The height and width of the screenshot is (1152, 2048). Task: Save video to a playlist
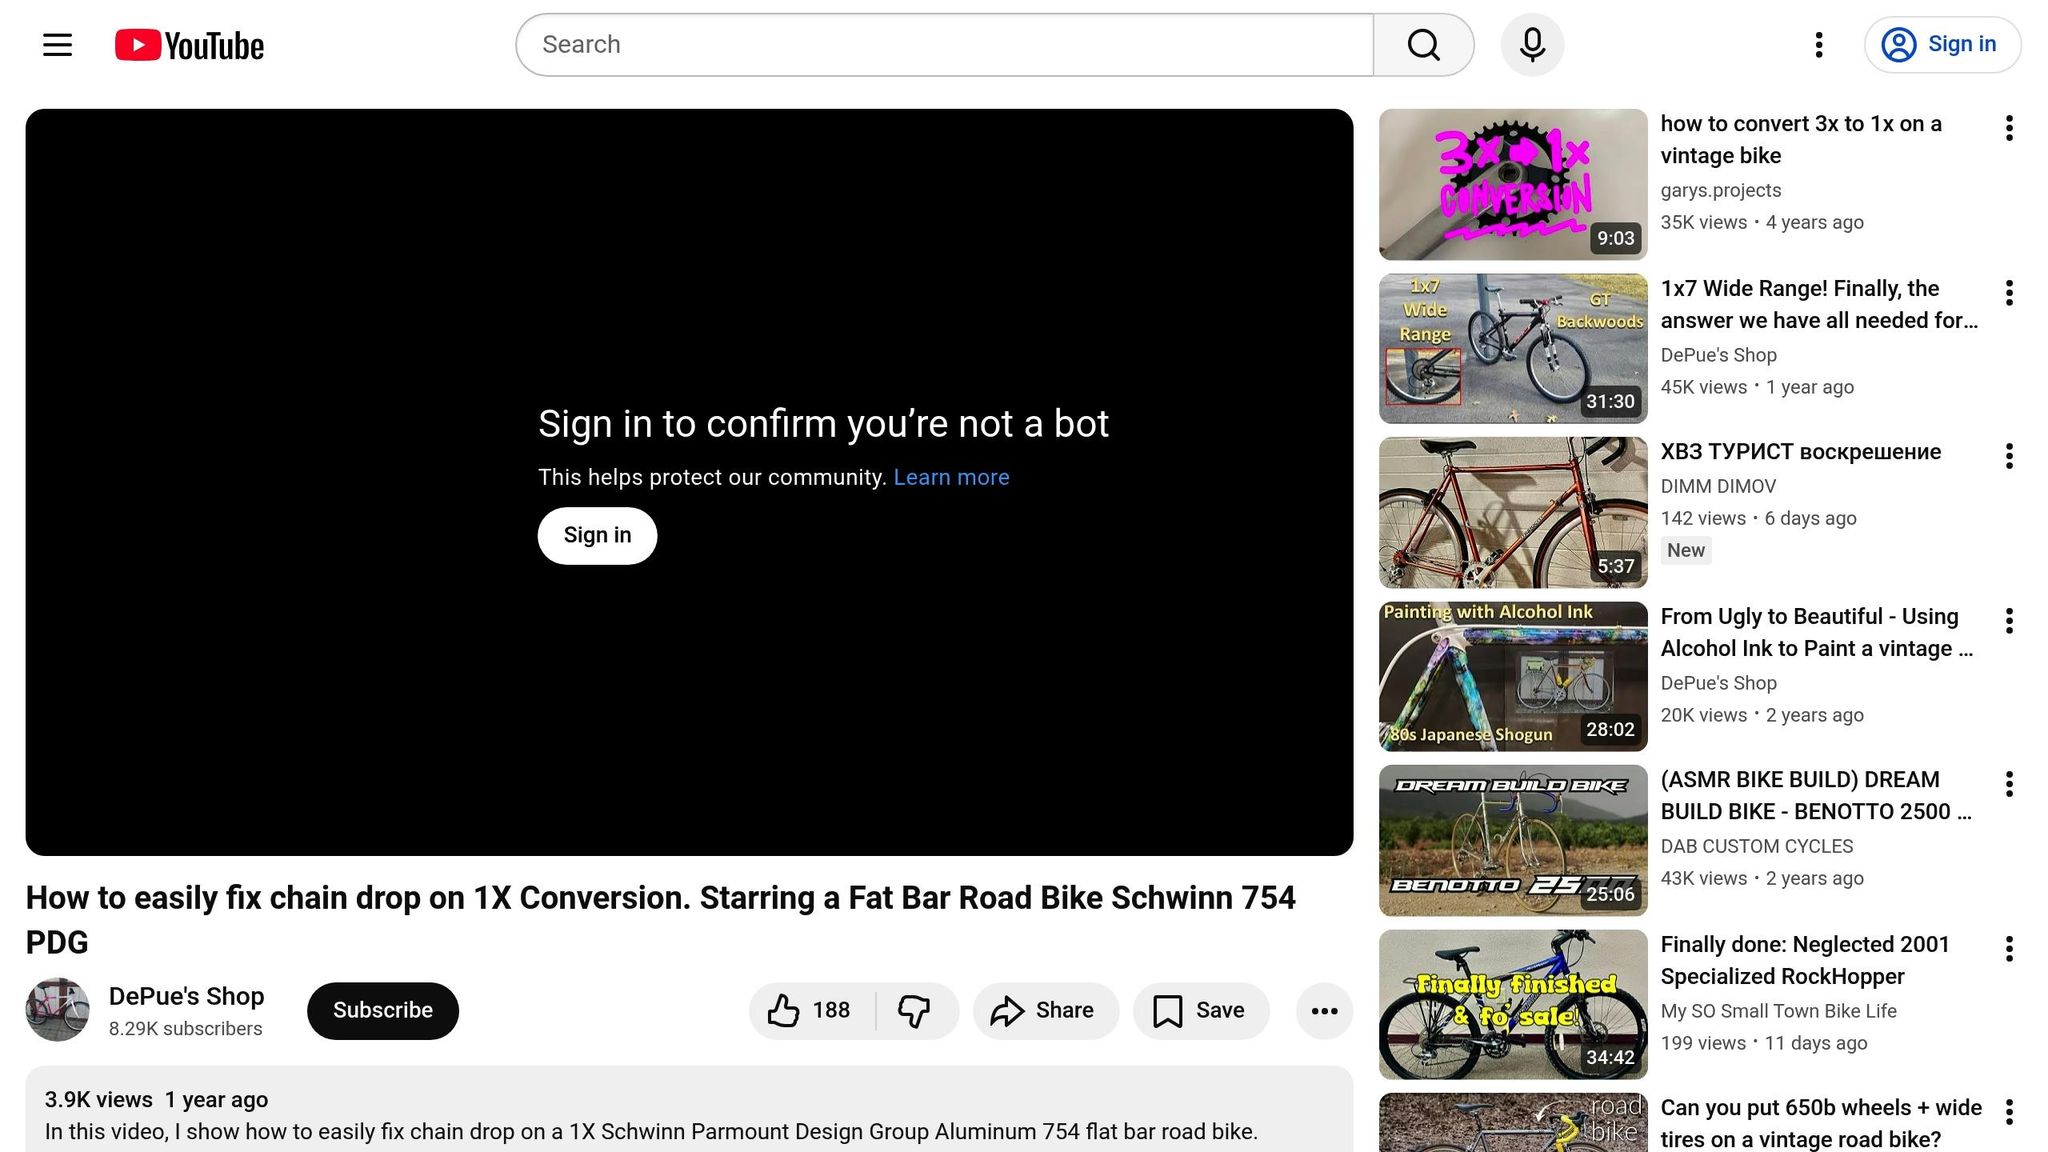point(1200,1011)
